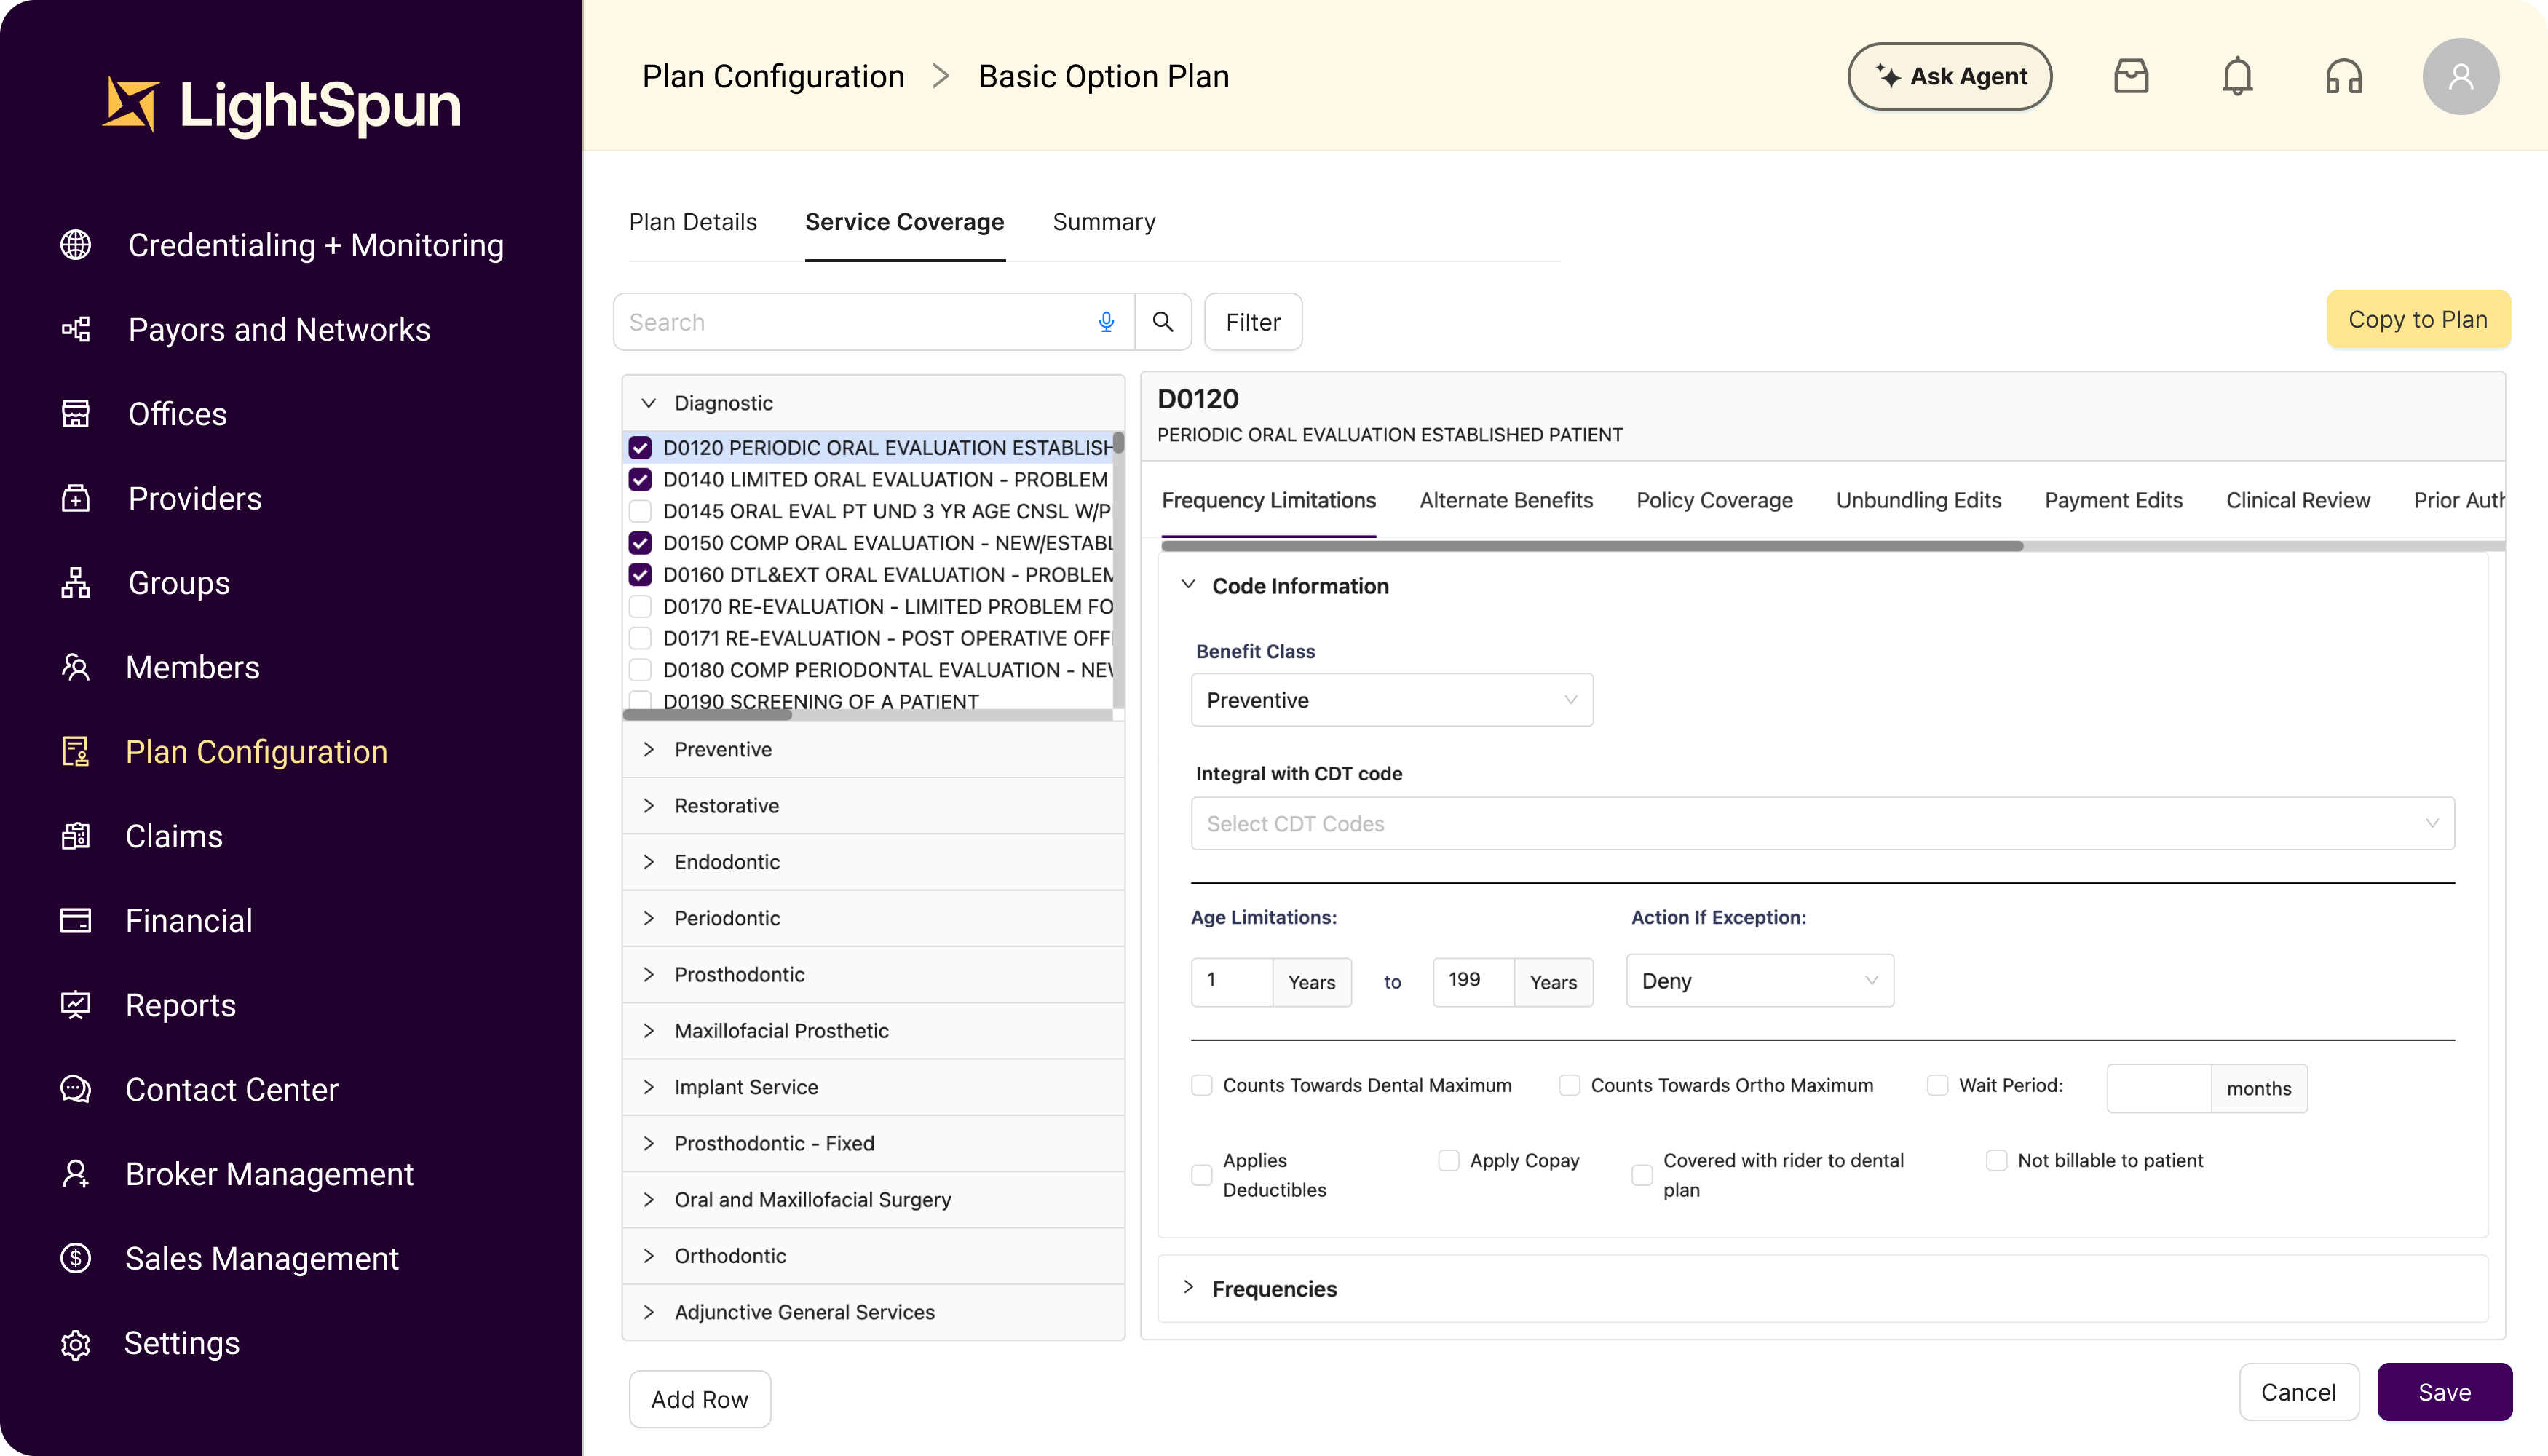Open notifications bell icon
This screenshot has height=1456, width=2548.
tap(2237, 76)
